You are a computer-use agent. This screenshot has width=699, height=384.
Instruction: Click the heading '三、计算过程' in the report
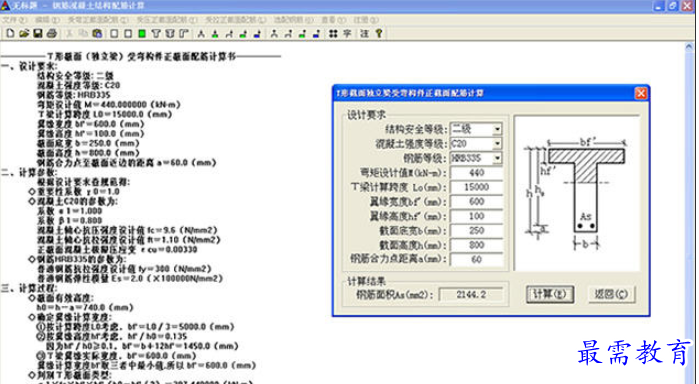(30, 289)
